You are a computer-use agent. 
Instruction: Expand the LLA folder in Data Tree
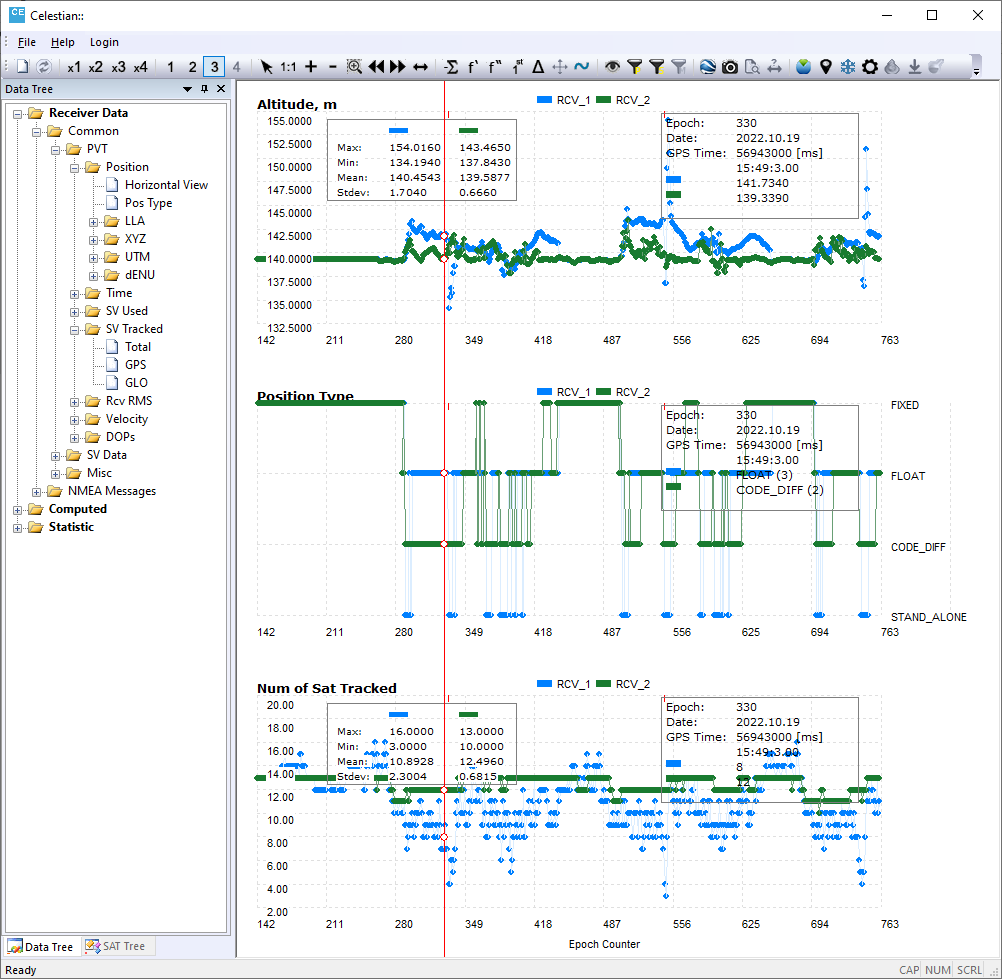[93, 221]
